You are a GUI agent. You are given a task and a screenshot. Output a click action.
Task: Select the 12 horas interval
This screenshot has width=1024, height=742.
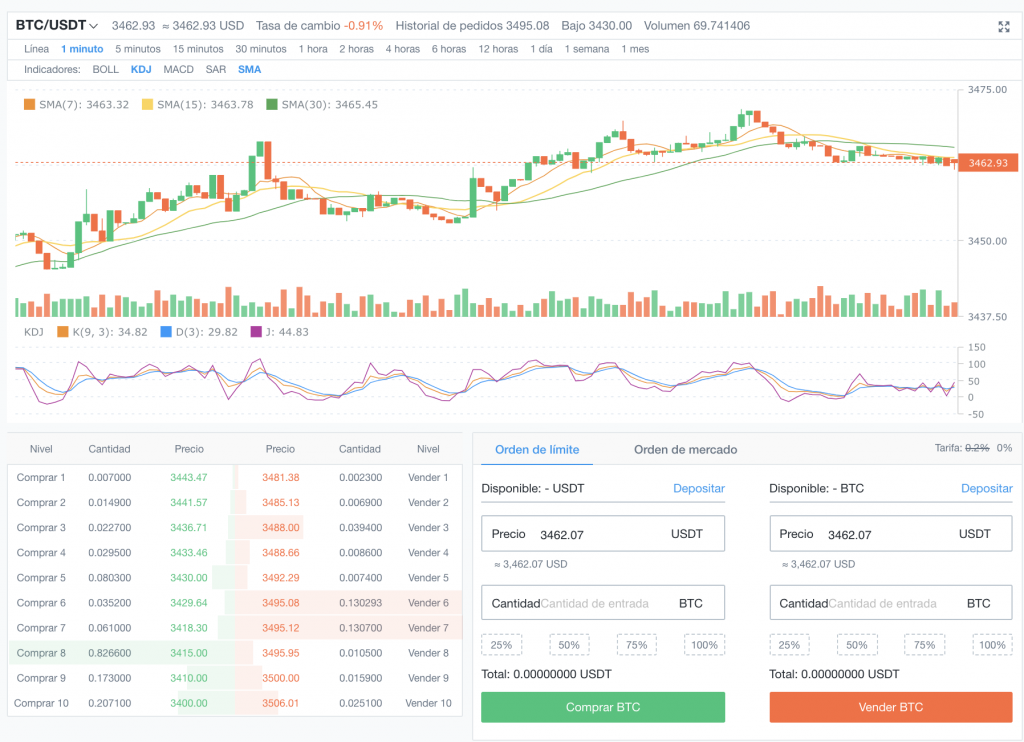click(498, 49)
